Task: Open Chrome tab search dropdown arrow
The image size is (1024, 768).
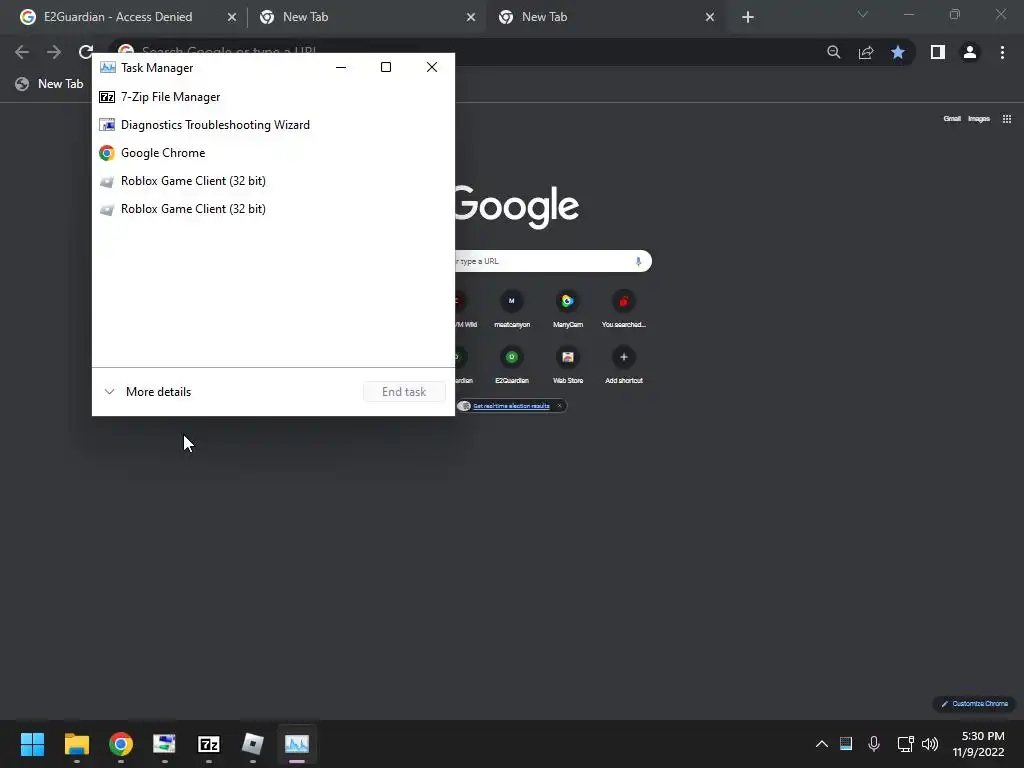Action: 863,14
